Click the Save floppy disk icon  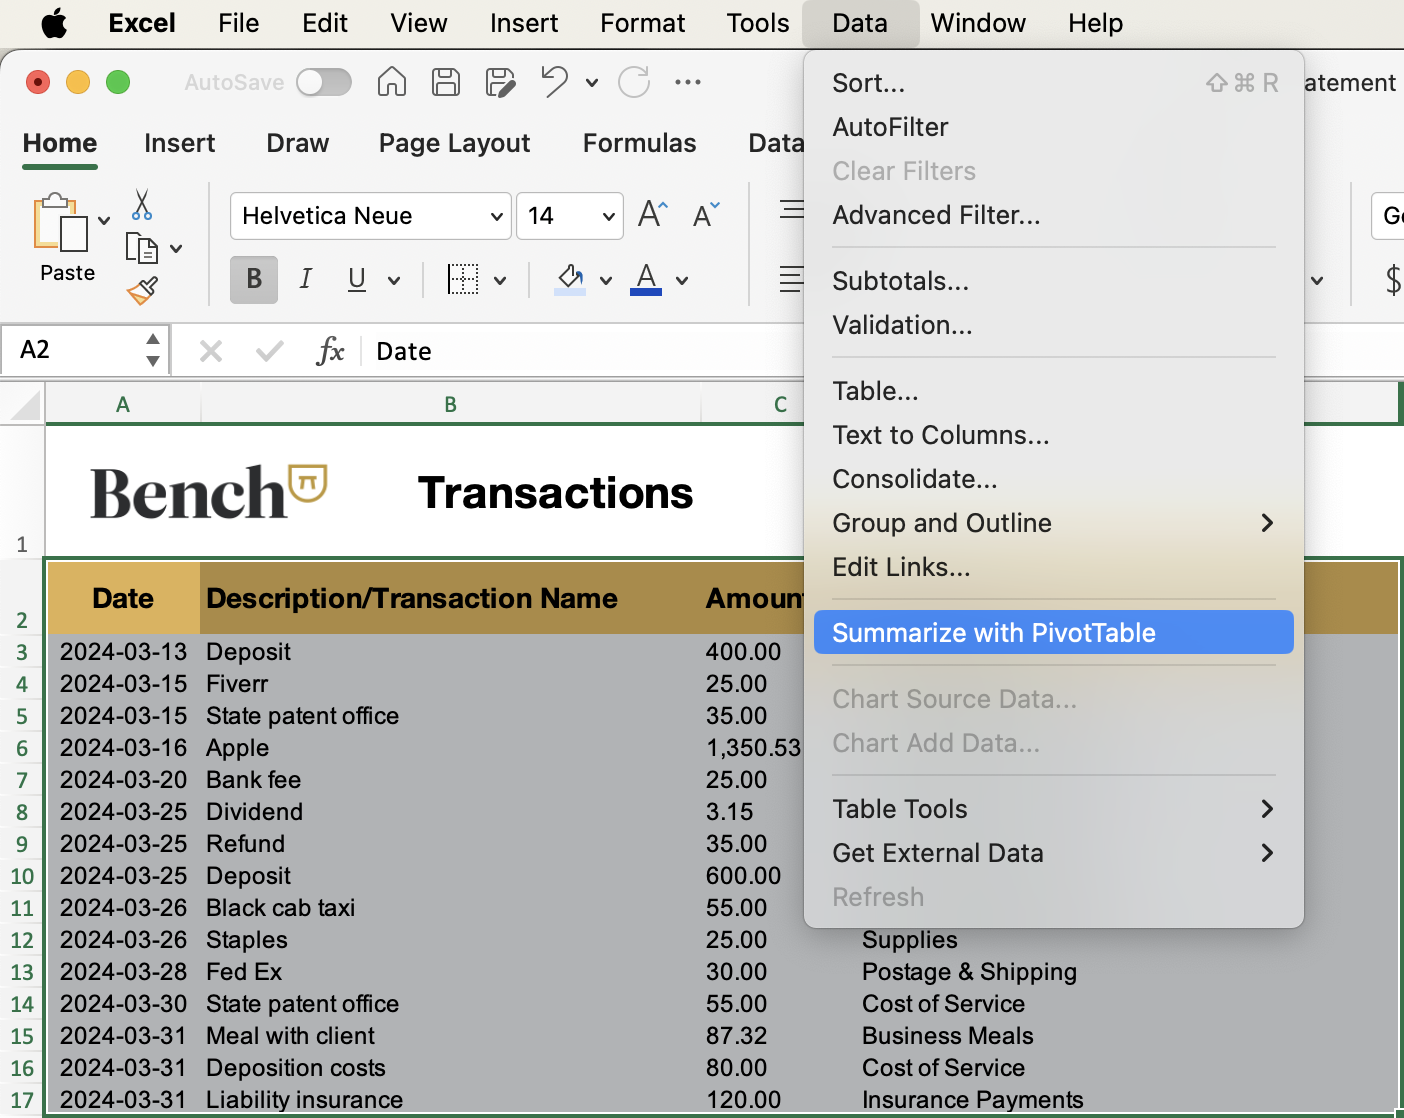coord(446,82)
